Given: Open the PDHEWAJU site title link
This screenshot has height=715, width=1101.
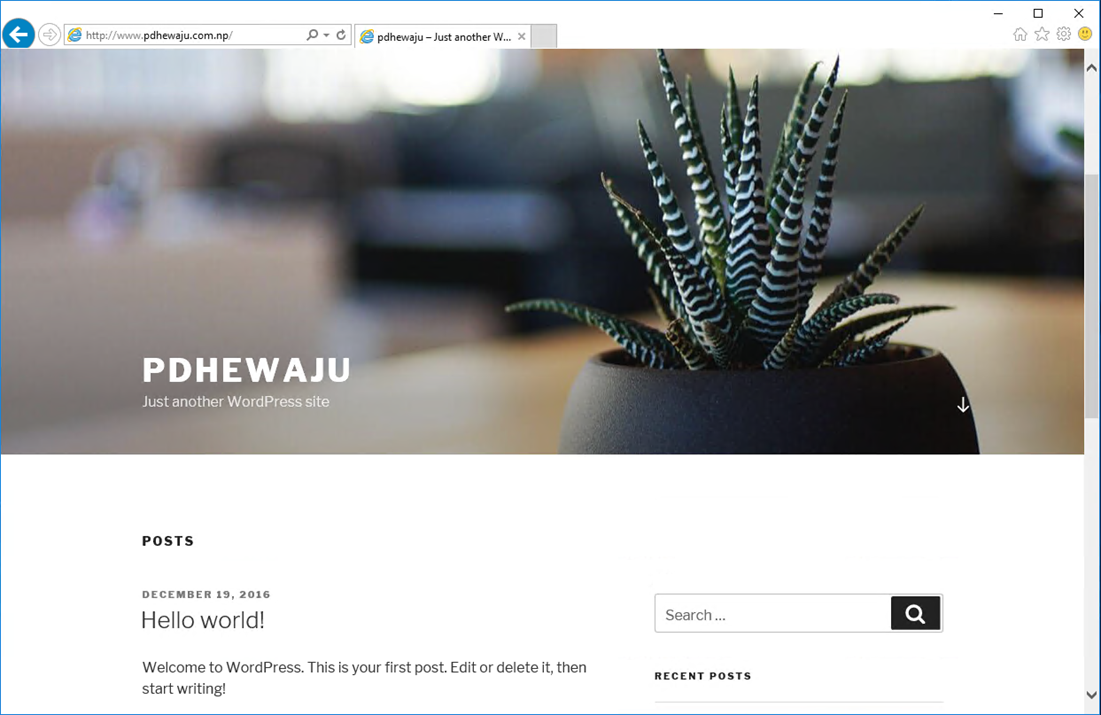Looking at the screenshot, I should (246, 370).
